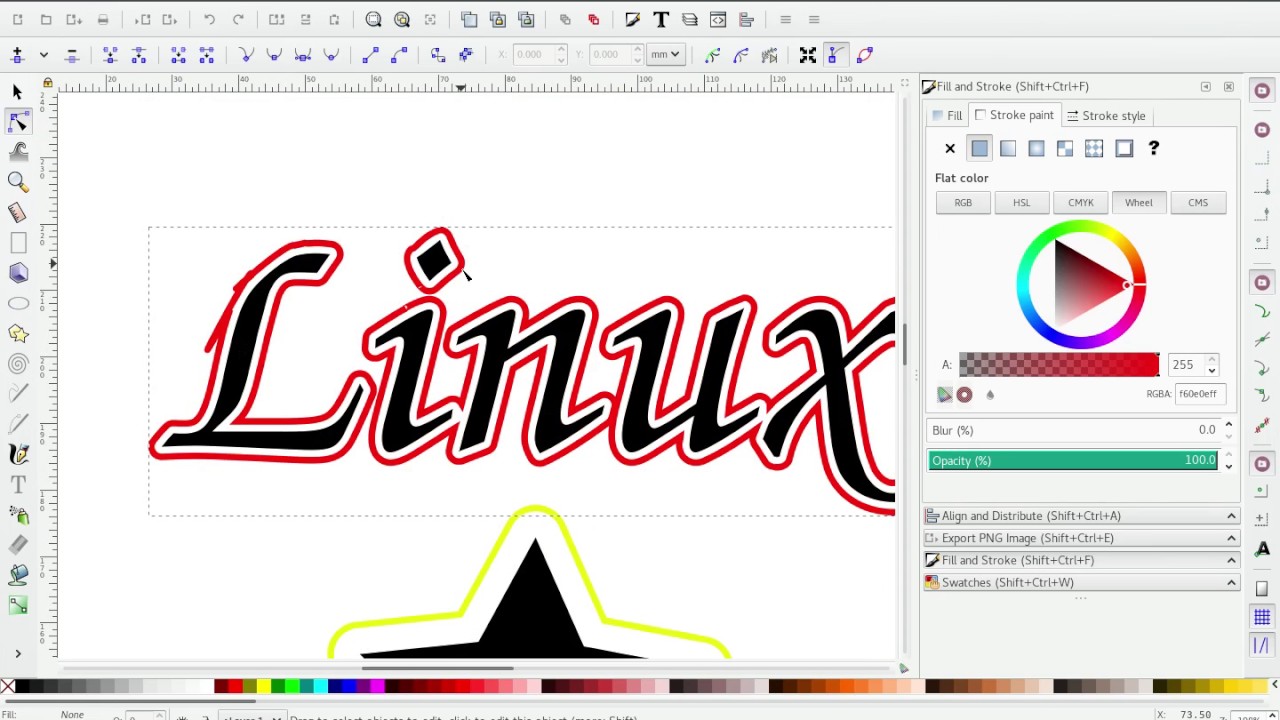Switch to the Fill tab
1280x720 pixels.
coord(947,116)
